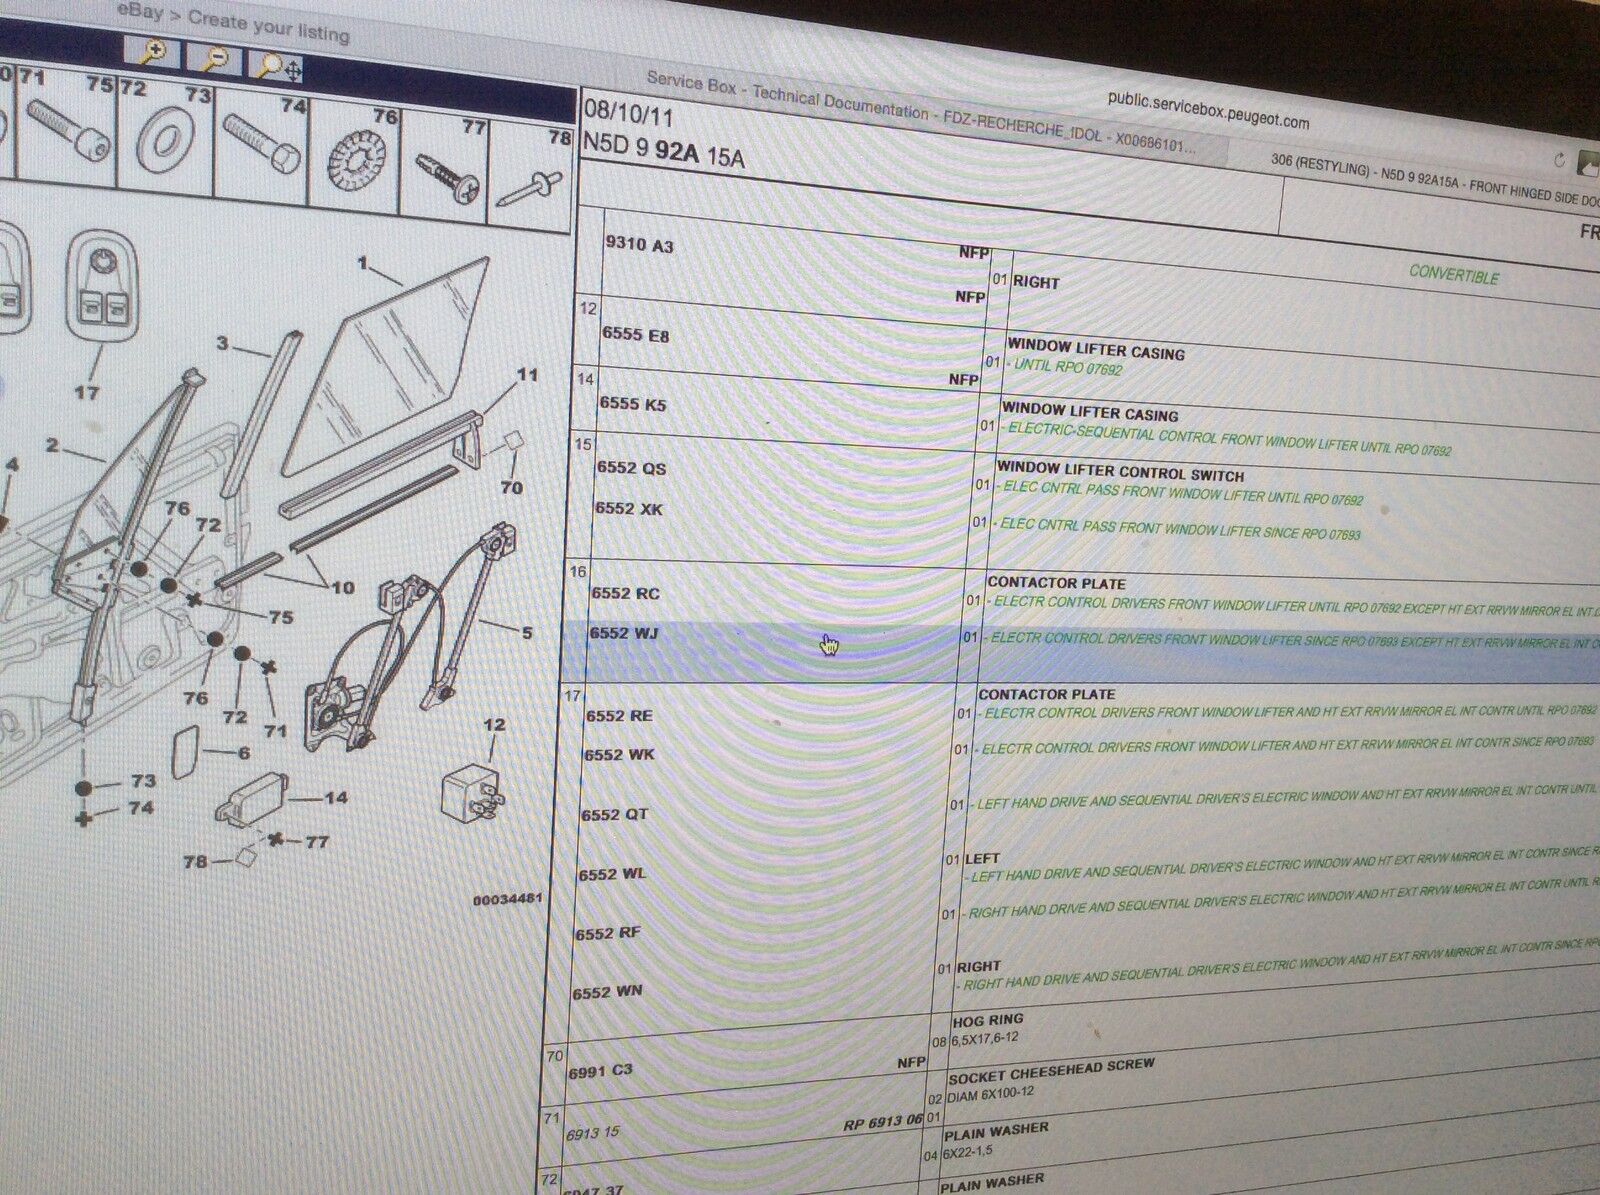Image resolution: width=1600 pixels, height=1195 pixels.
Task: Click part number 6552 WK
Action: (x=619, y=755)
